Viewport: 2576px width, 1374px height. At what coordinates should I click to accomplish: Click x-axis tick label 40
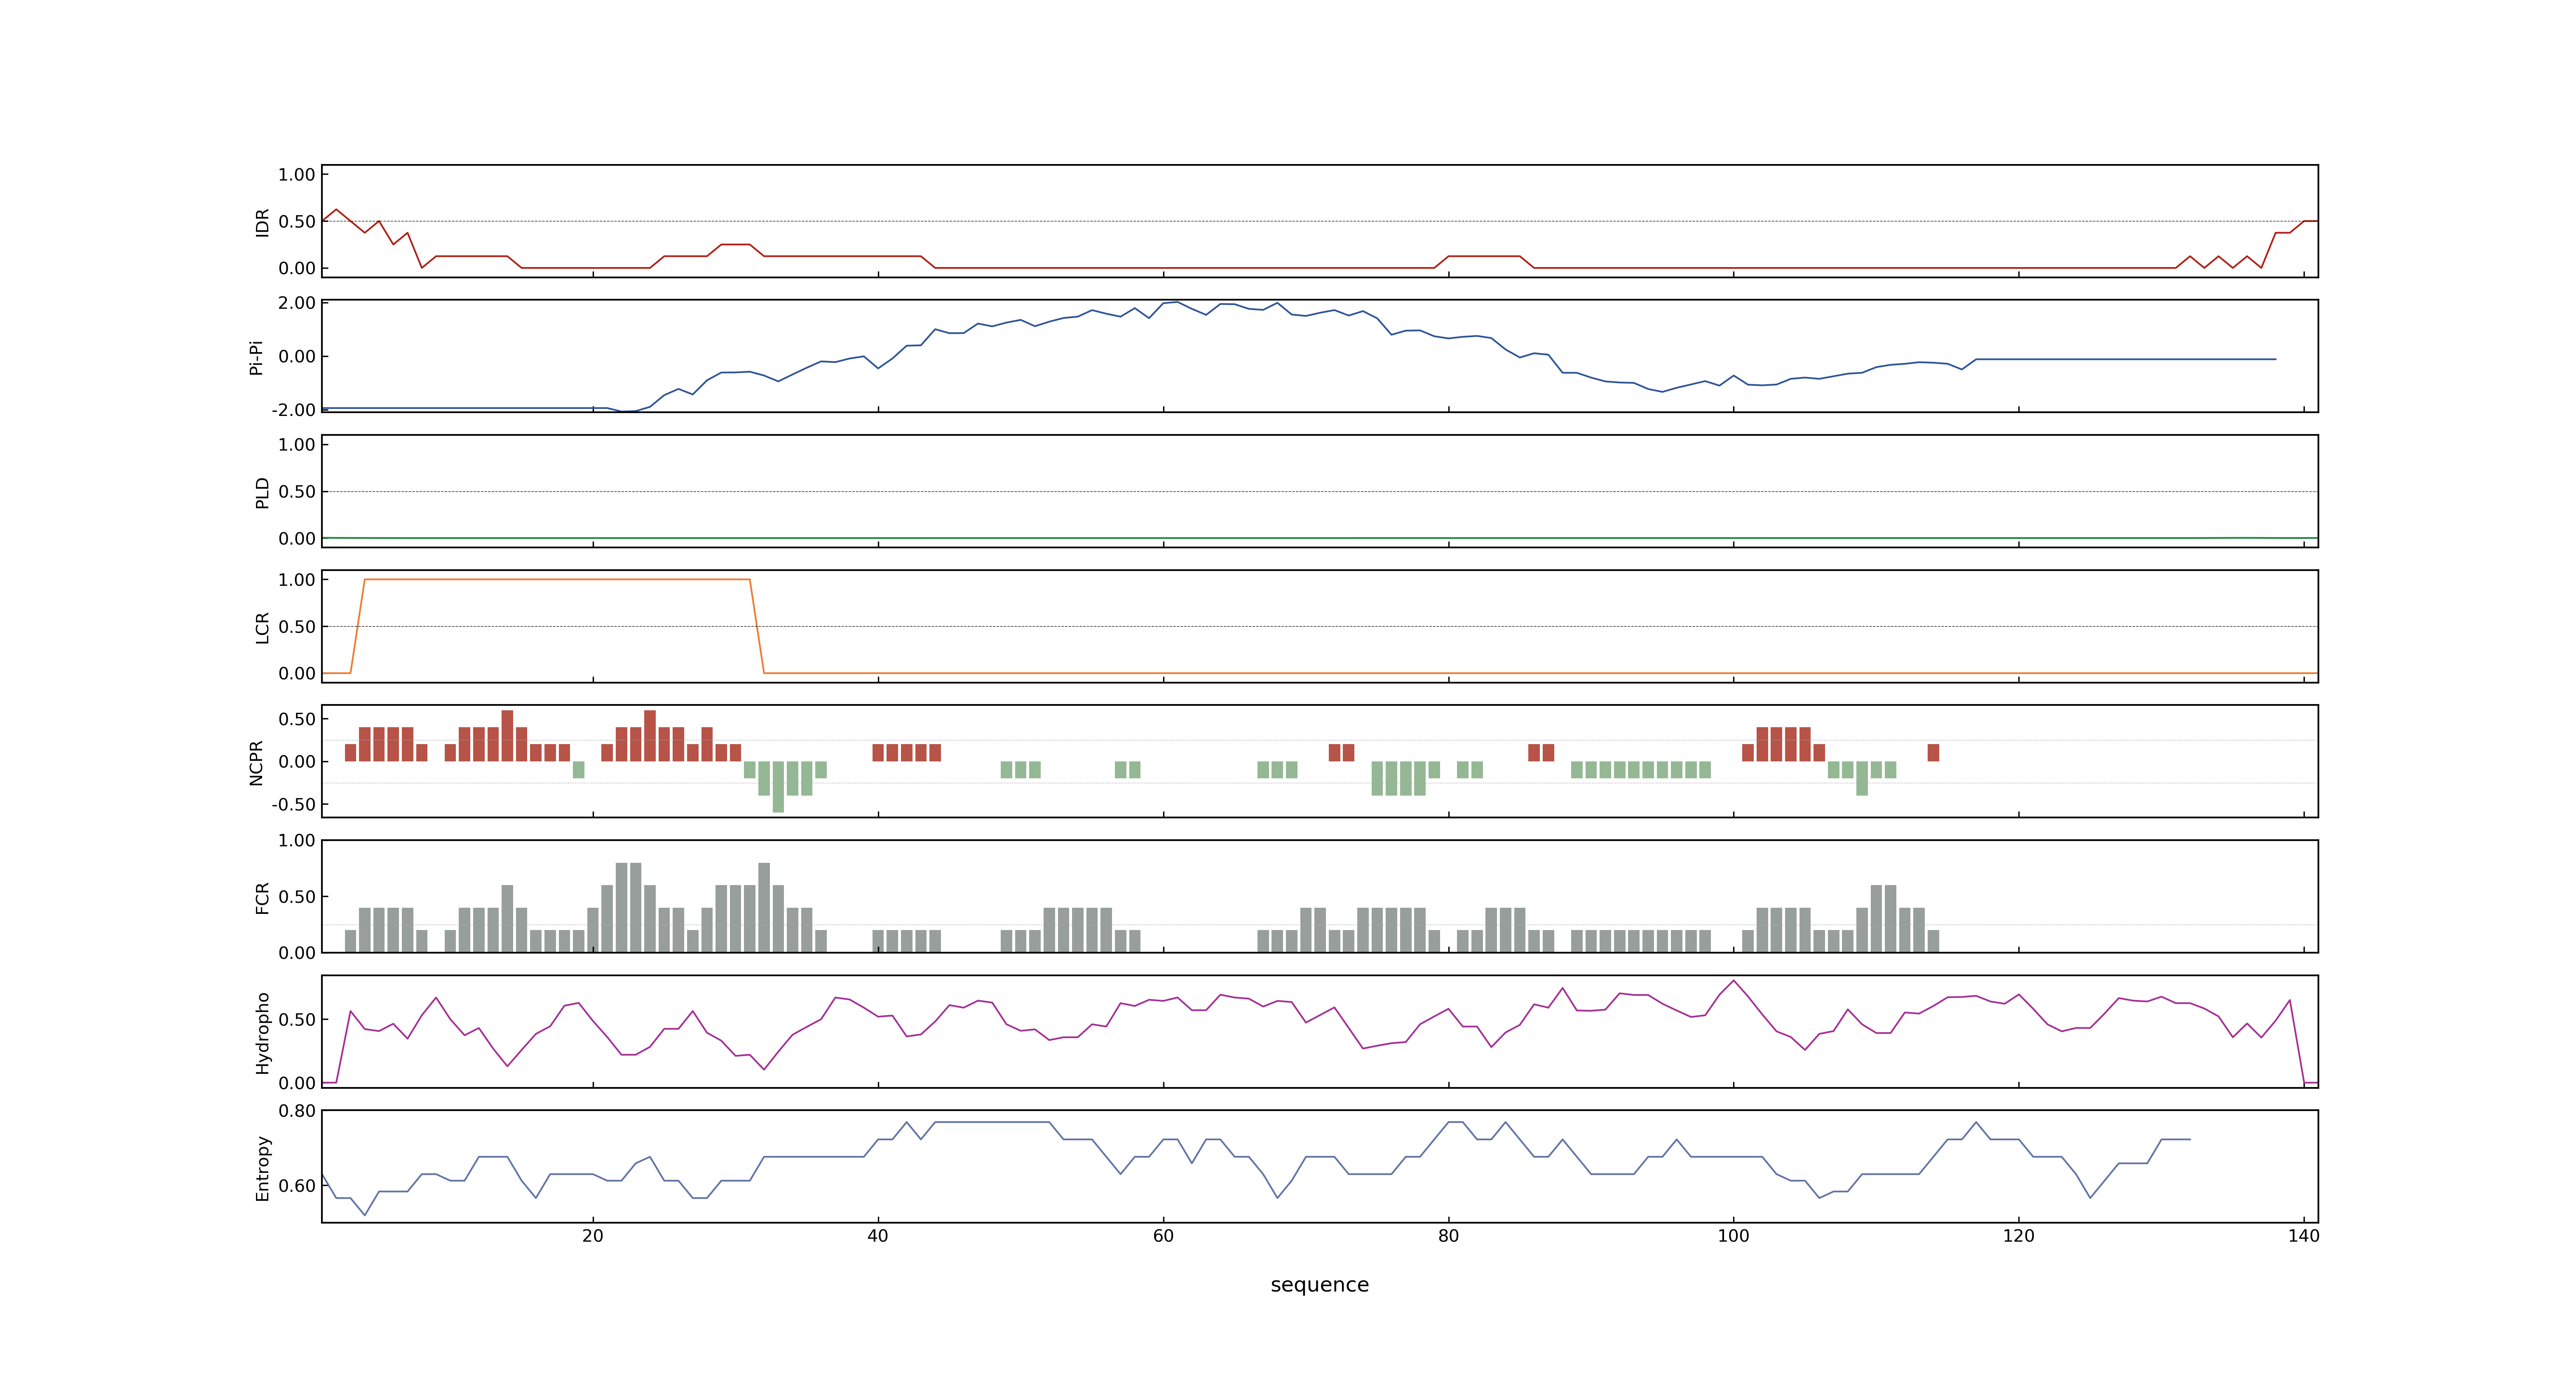(x=878, y=1235)
